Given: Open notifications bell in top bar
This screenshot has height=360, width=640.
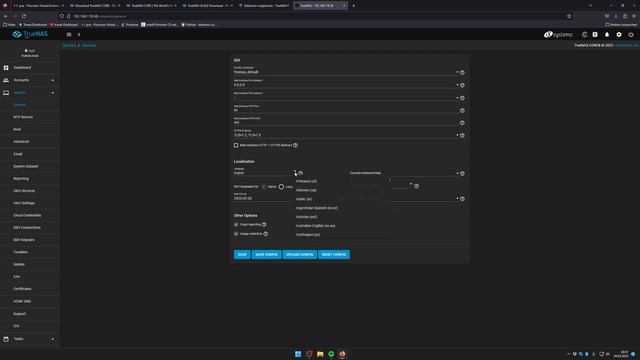Looking at the screenshot, I should click(x=607, y=35).
